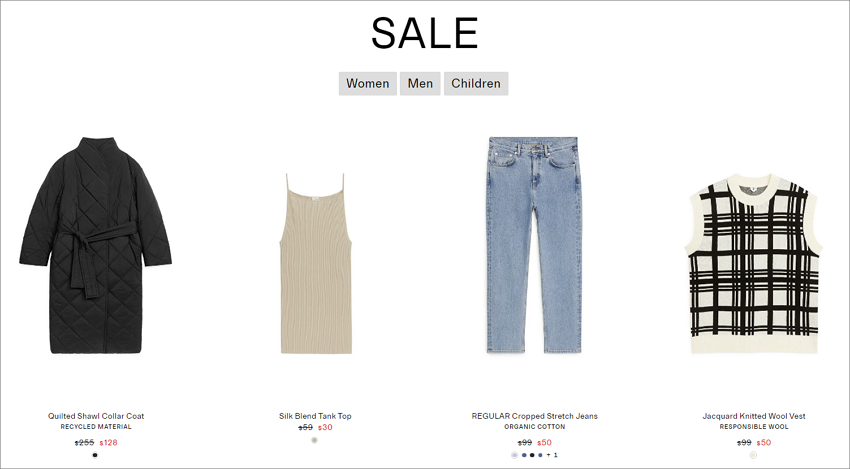The height and width of the screenshot is (469, 850).
Task: Expand the jeans' '+ 1' more colors
Action: tap(552, 455)
